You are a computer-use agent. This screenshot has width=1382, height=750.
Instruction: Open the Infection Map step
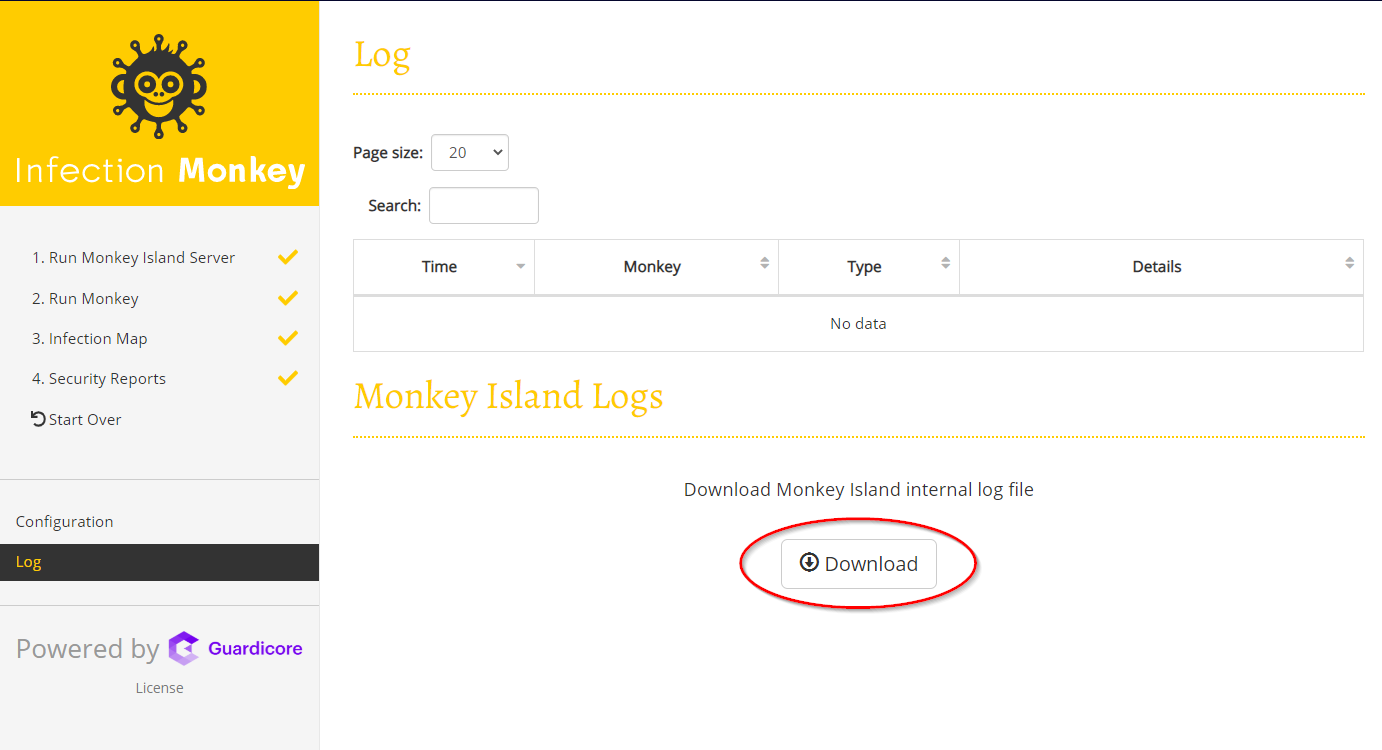[x=98, y=339]
